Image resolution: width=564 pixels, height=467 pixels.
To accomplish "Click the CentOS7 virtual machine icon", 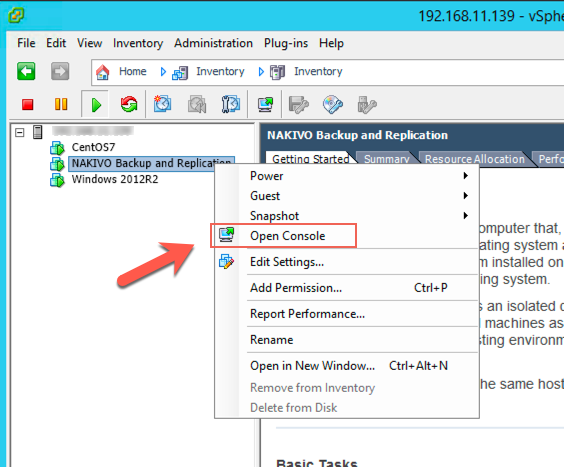I will point(57,148).
